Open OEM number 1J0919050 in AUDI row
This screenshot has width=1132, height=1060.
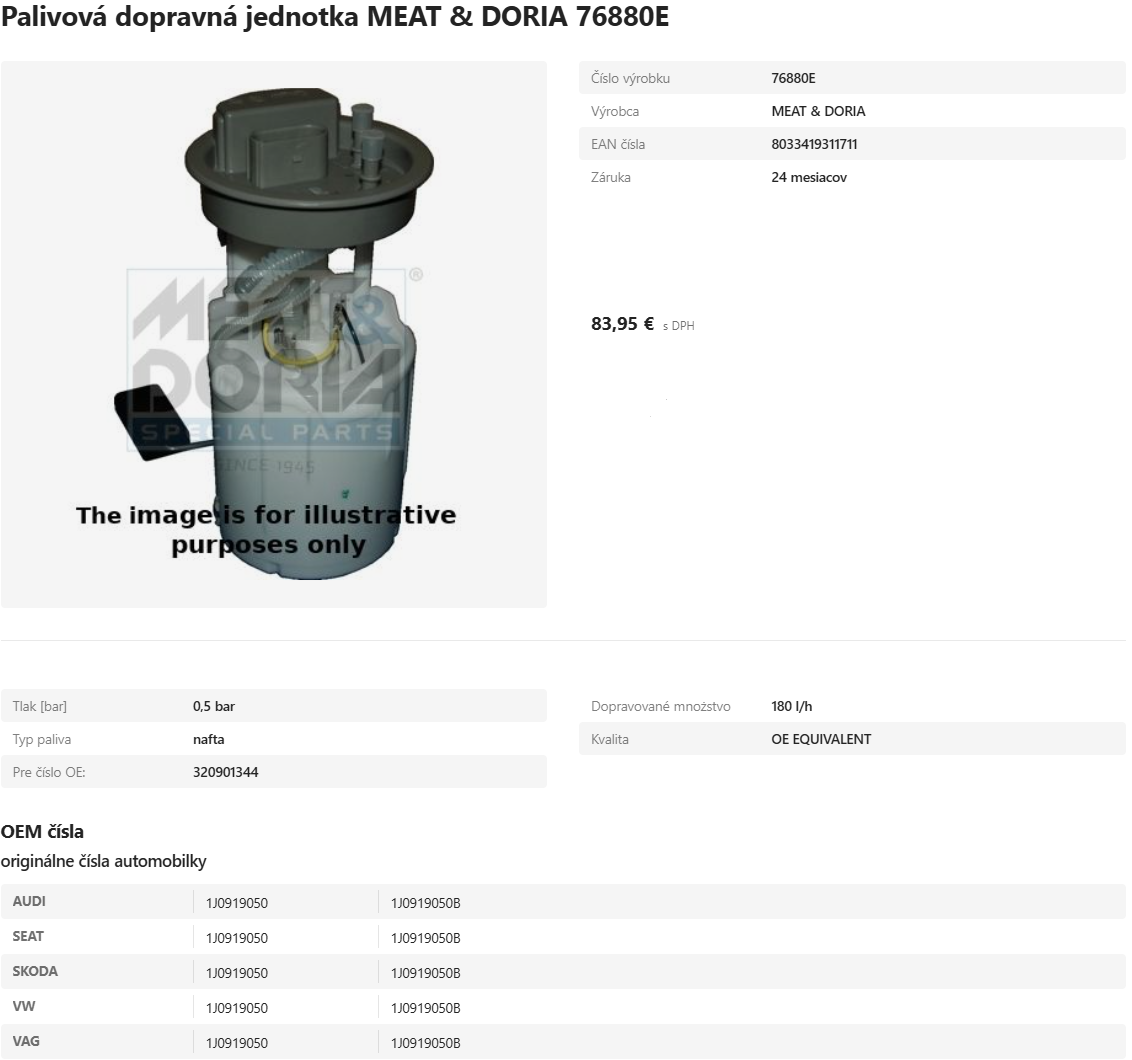tap(237, 903)
